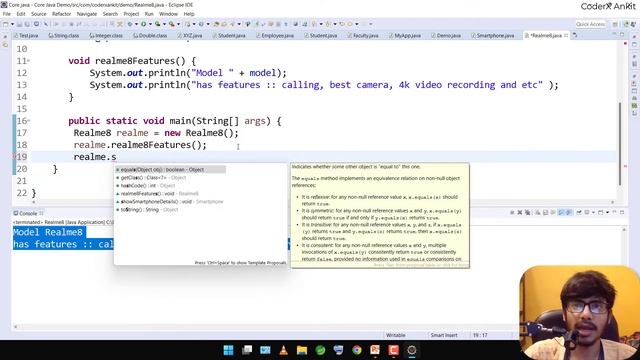Open VLC media player from taskbar
This screenshot has width=640, height=360.
(x=283, y=350)
